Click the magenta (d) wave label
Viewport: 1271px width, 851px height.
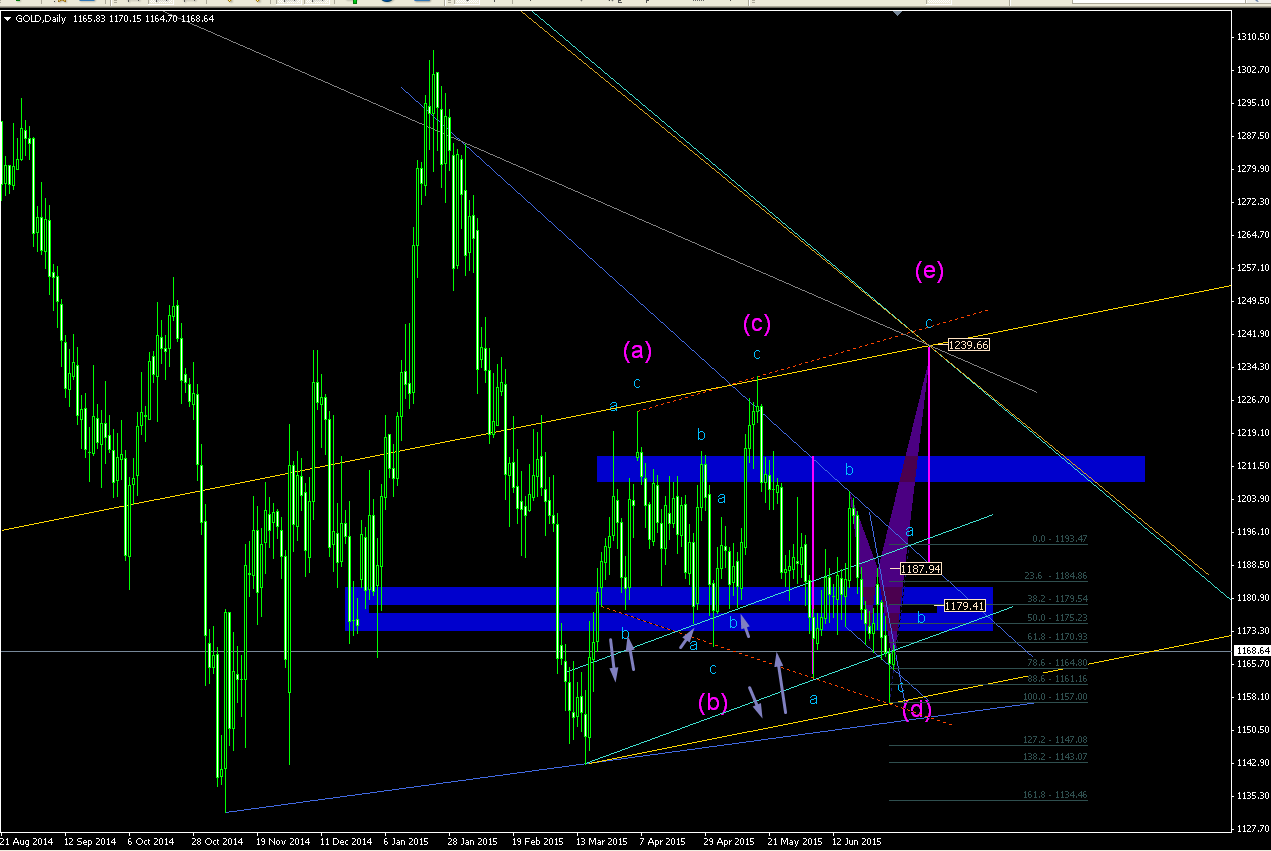pyautogui.click(x=917, y=711)
